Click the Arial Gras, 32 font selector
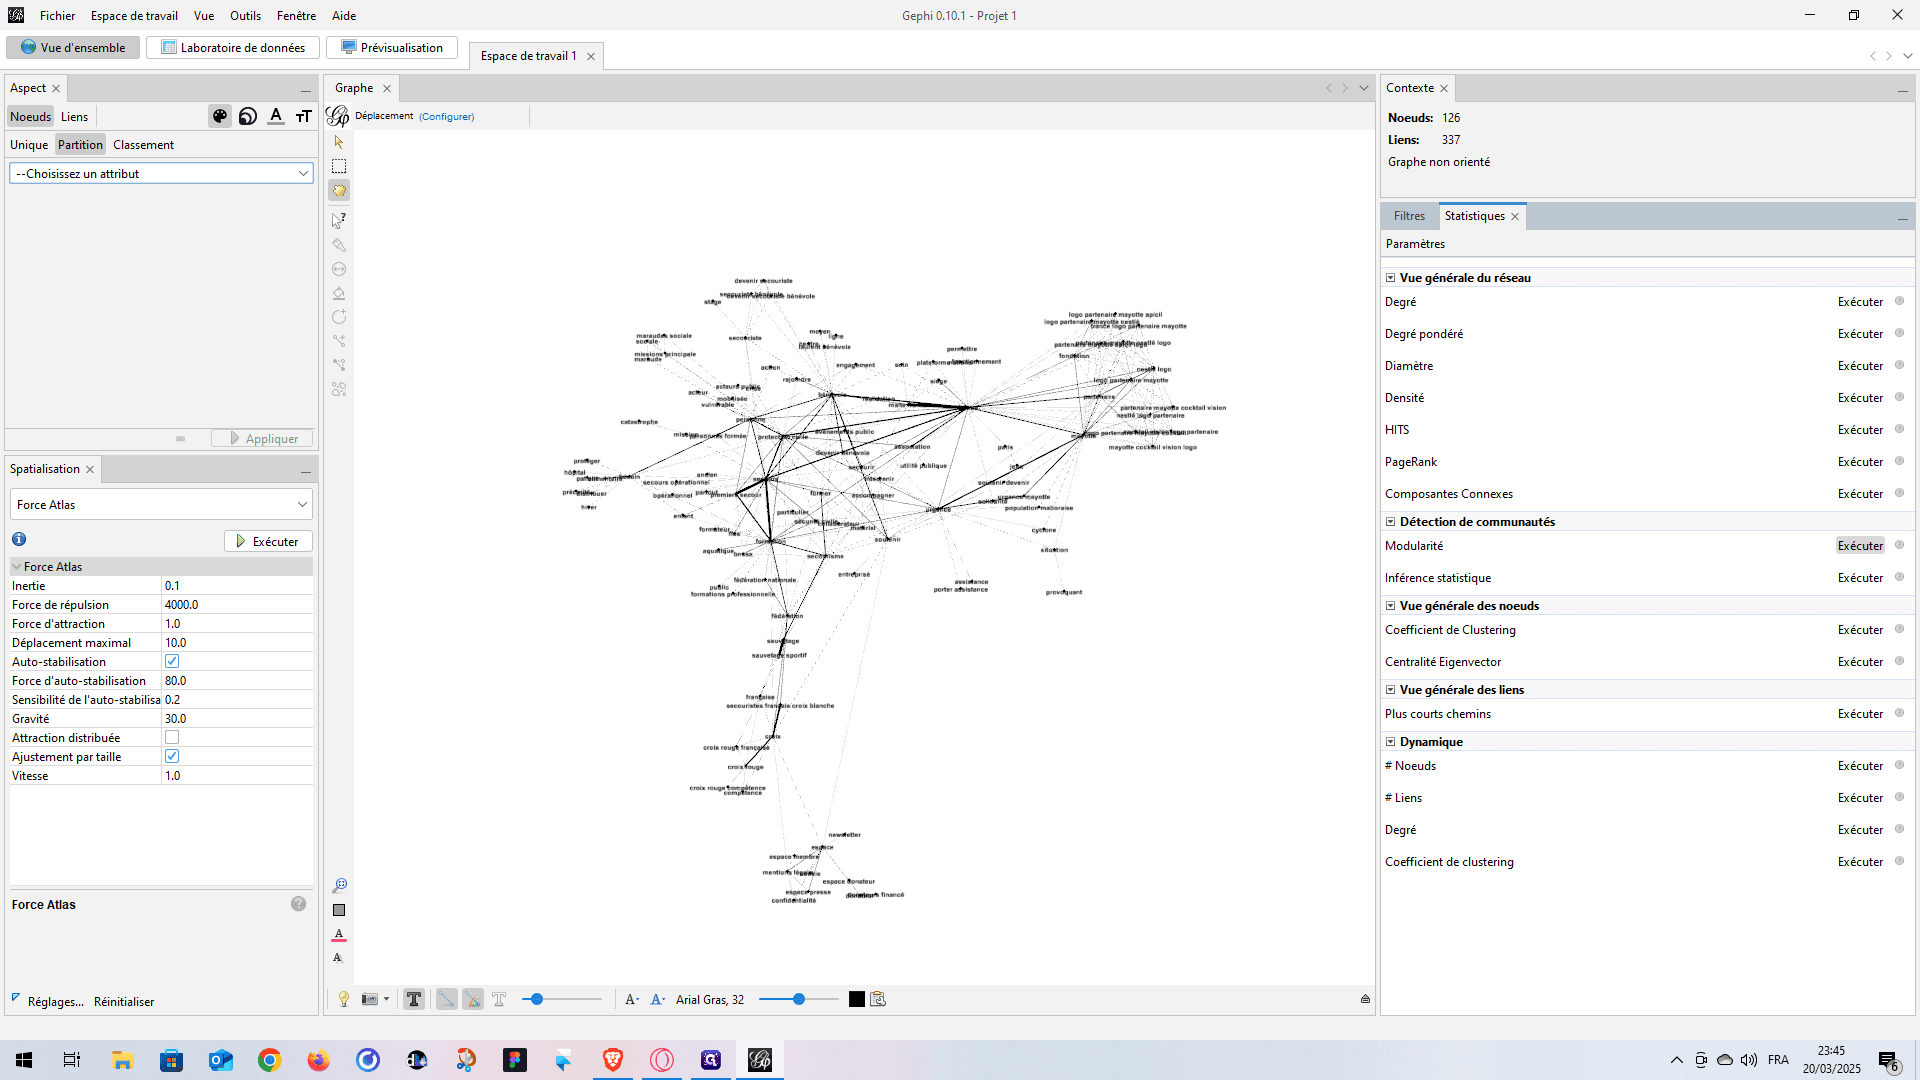Screen dimensions: 1920x1080 point(710,999)
